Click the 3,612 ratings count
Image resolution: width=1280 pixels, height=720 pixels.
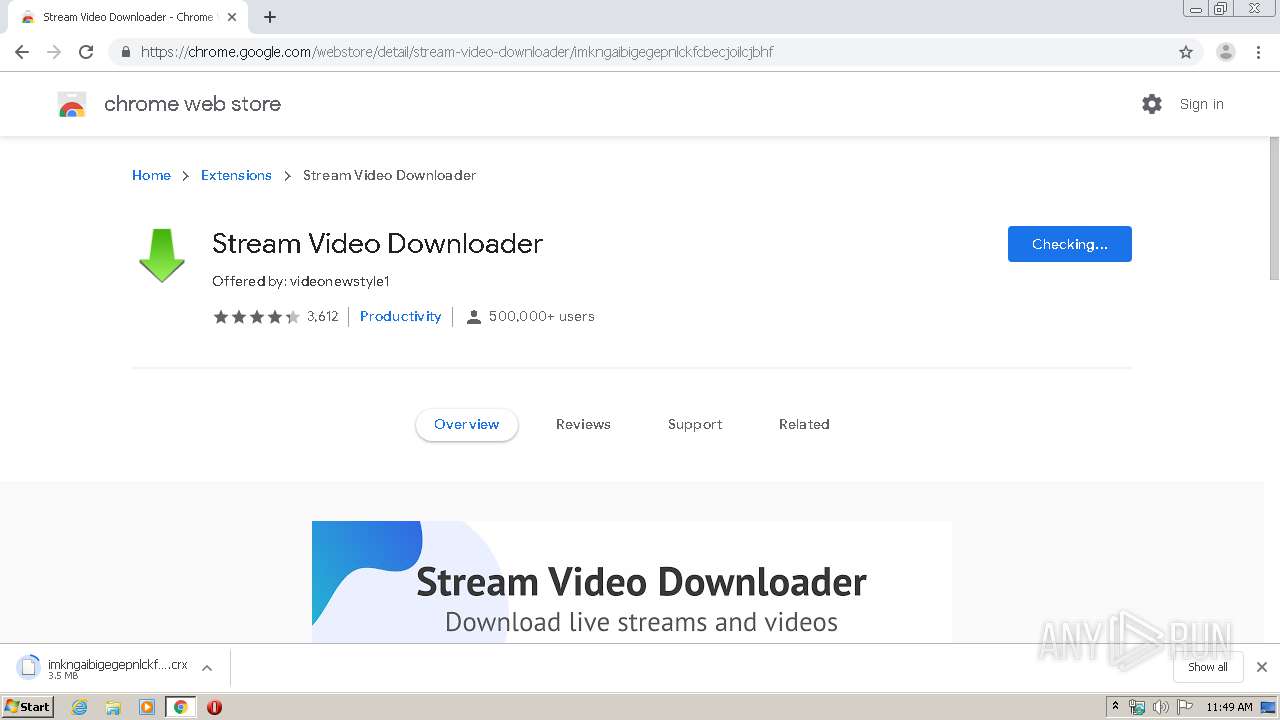(x=323, y=316)
